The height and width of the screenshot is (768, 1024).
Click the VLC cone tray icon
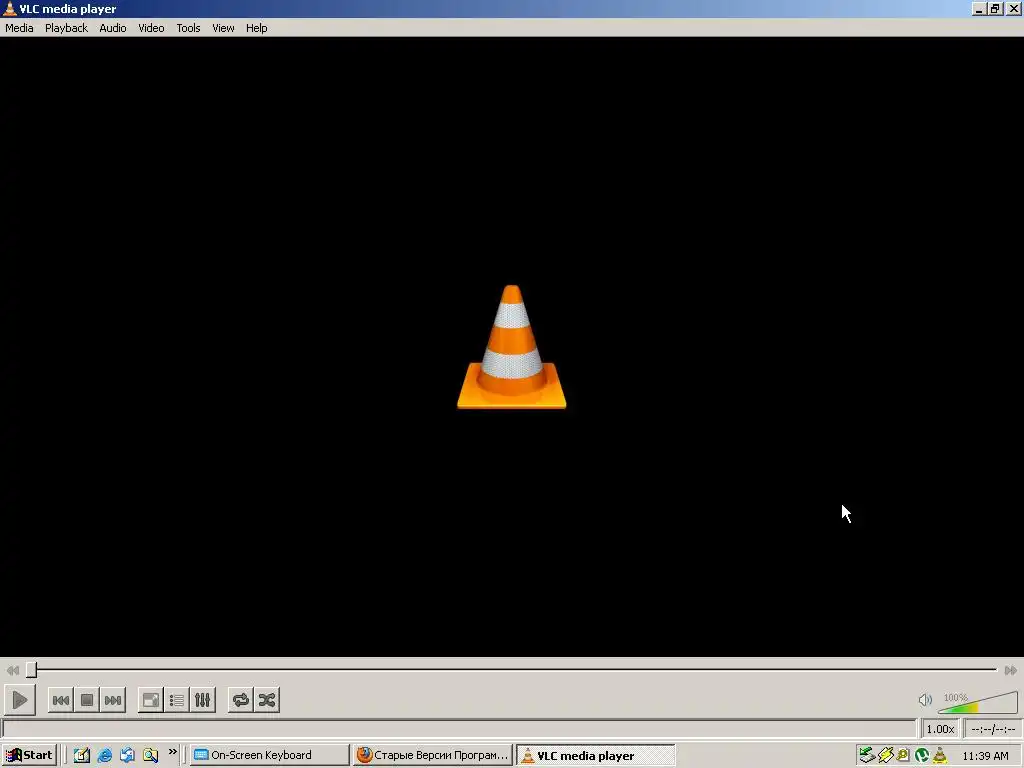point(940,756)
